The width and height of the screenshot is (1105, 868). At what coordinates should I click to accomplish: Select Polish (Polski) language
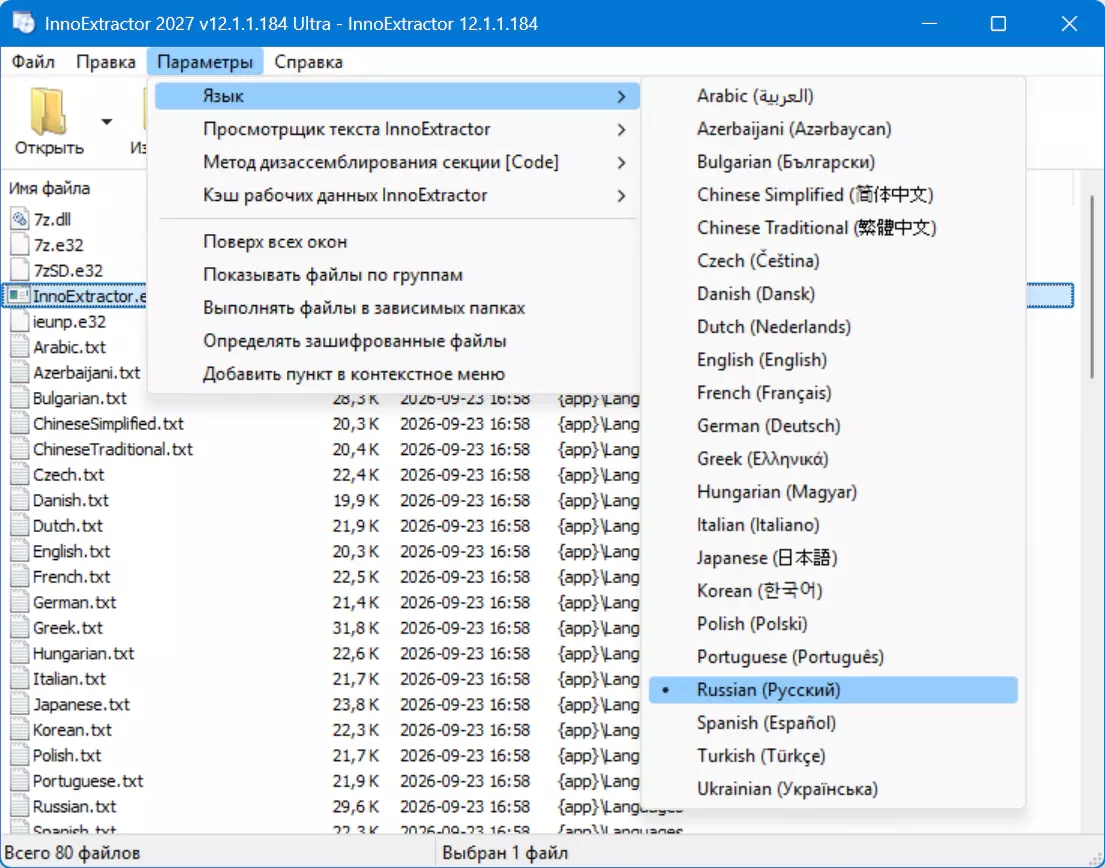pyautogui.click(x=833, y=624)
